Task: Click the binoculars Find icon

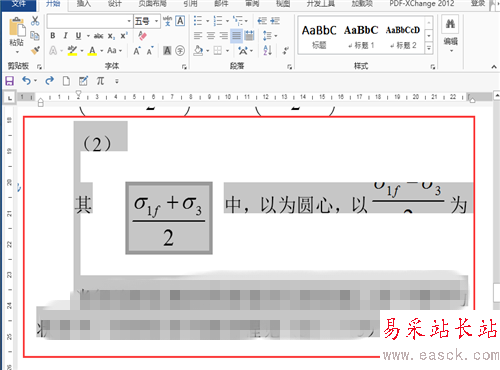Action: [x=450, y=23]
